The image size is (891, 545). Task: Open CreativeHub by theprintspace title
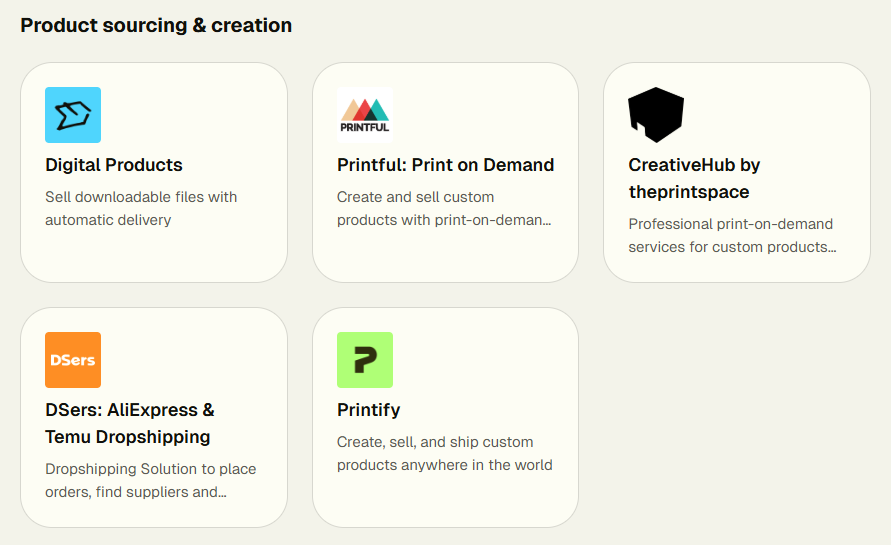click(x=694, y=178)
